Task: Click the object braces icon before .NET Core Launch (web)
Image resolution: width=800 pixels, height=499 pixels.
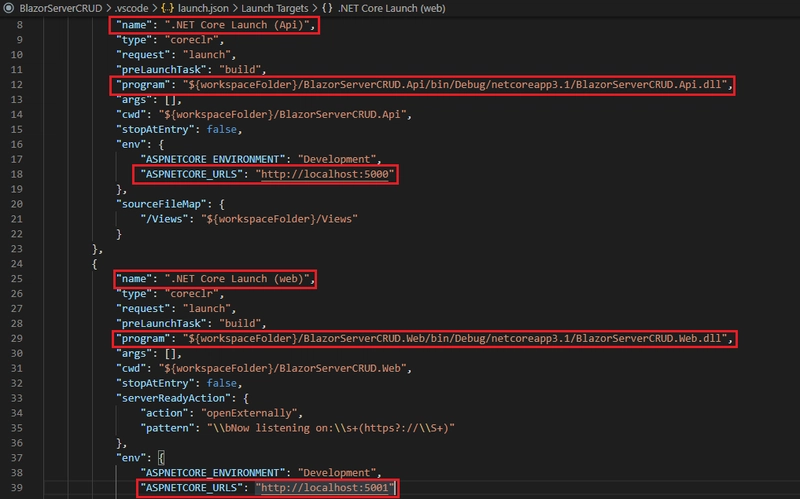Action: (327, 8)
